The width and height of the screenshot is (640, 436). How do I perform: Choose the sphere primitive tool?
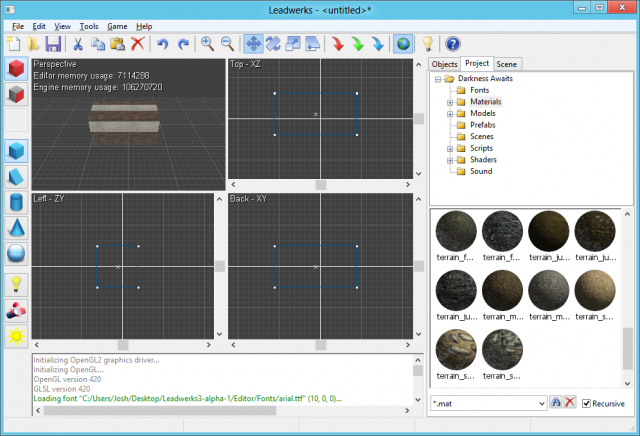[17, 254]
